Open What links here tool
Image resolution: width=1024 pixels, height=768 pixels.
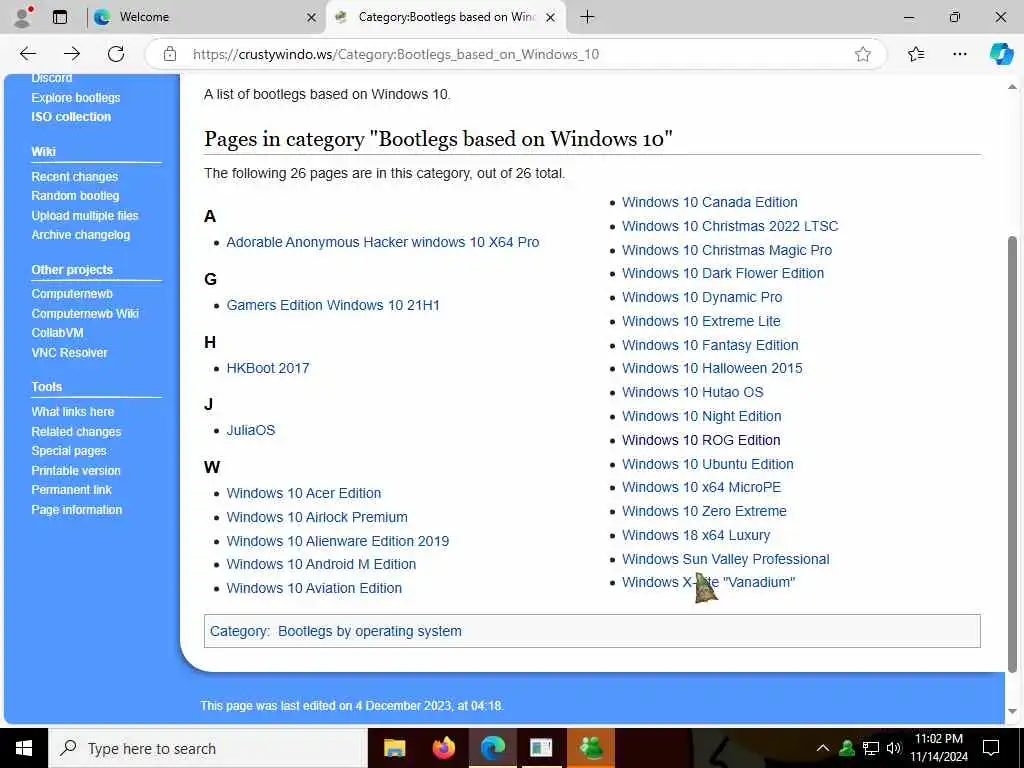tap(72, 411)
